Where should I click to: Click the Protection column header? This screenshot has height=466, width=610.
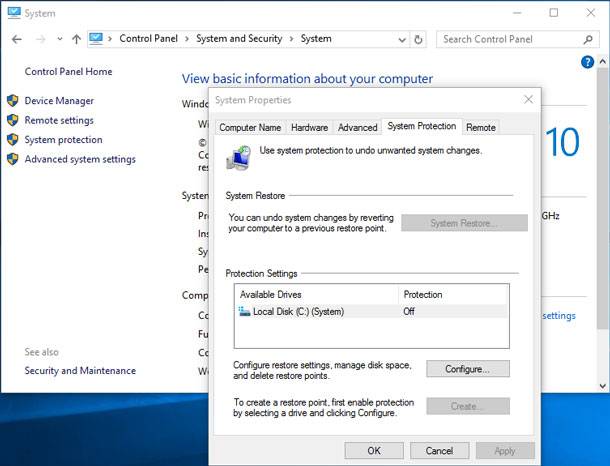pyautogui.click(x=454, y=294)
